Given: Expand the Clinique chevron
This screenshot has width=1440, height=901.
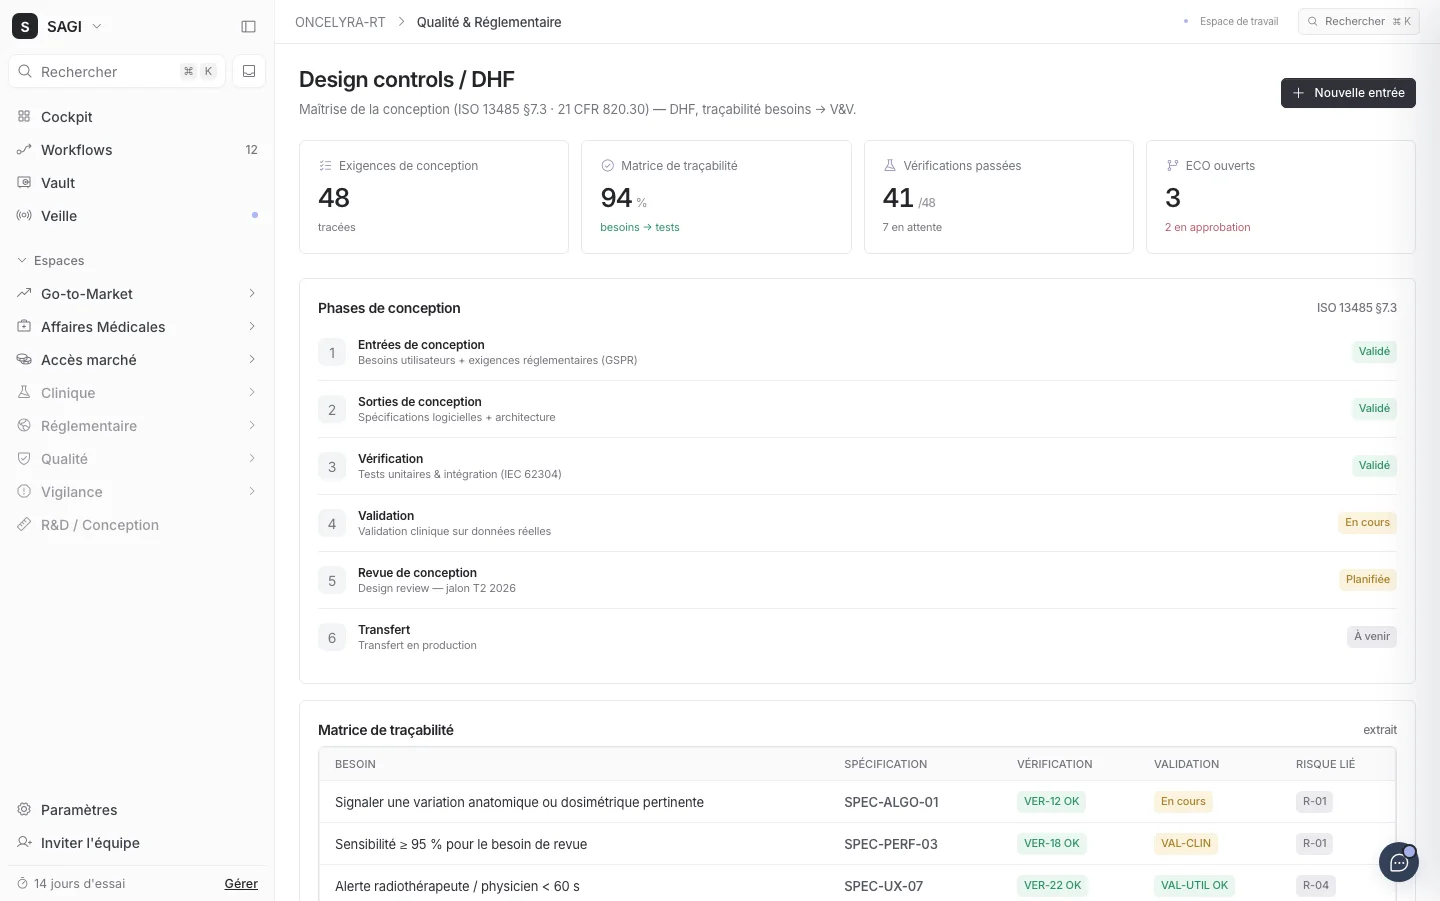Looking at the screenshot, I should pyautogui.click(x=252, y=392).
